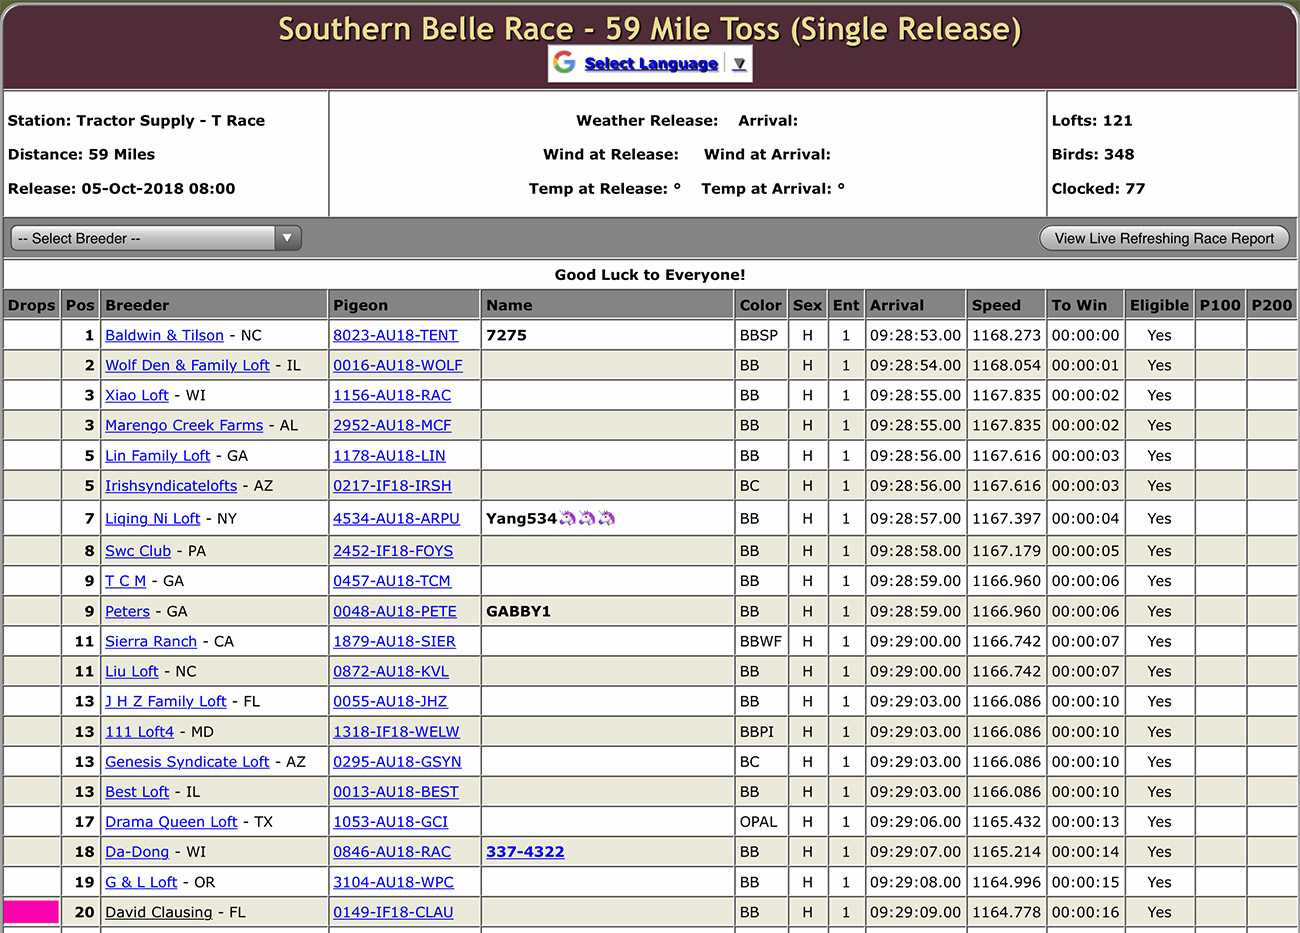Viewport: 1300px width, 933px height.
Task: Click the Wolf Den & Family Loft link
Action: [187, 365]
